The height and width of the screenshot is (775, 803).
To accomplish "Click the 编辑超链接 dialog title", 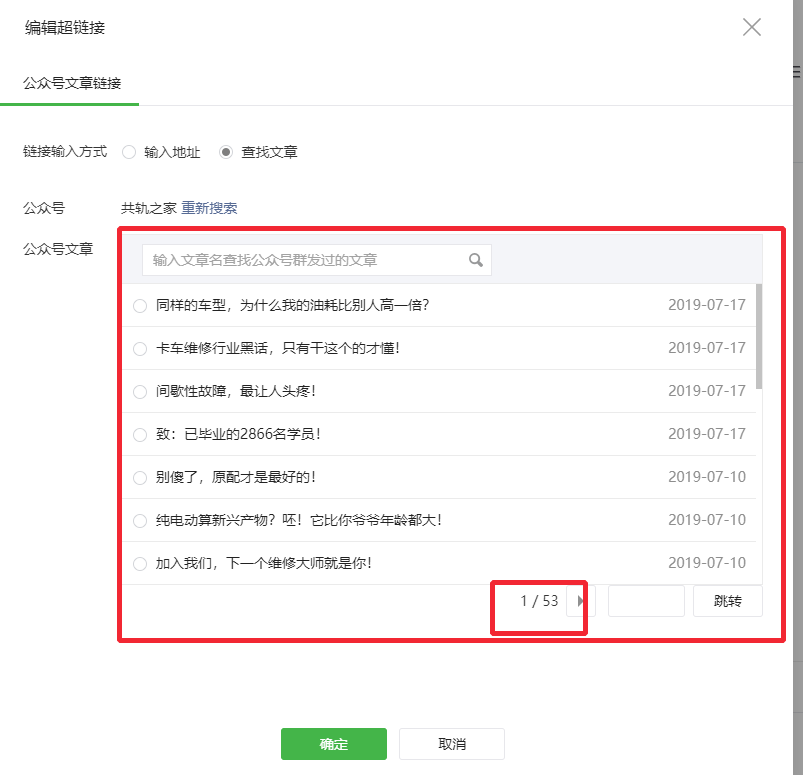I will pyautogui.click(x=65, y=28).
